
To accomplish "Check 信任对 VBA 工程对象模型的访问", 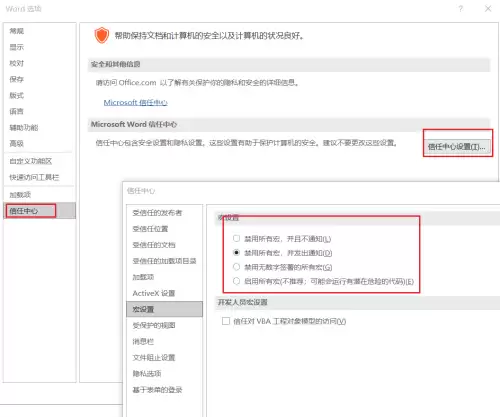I will (226, 321).
